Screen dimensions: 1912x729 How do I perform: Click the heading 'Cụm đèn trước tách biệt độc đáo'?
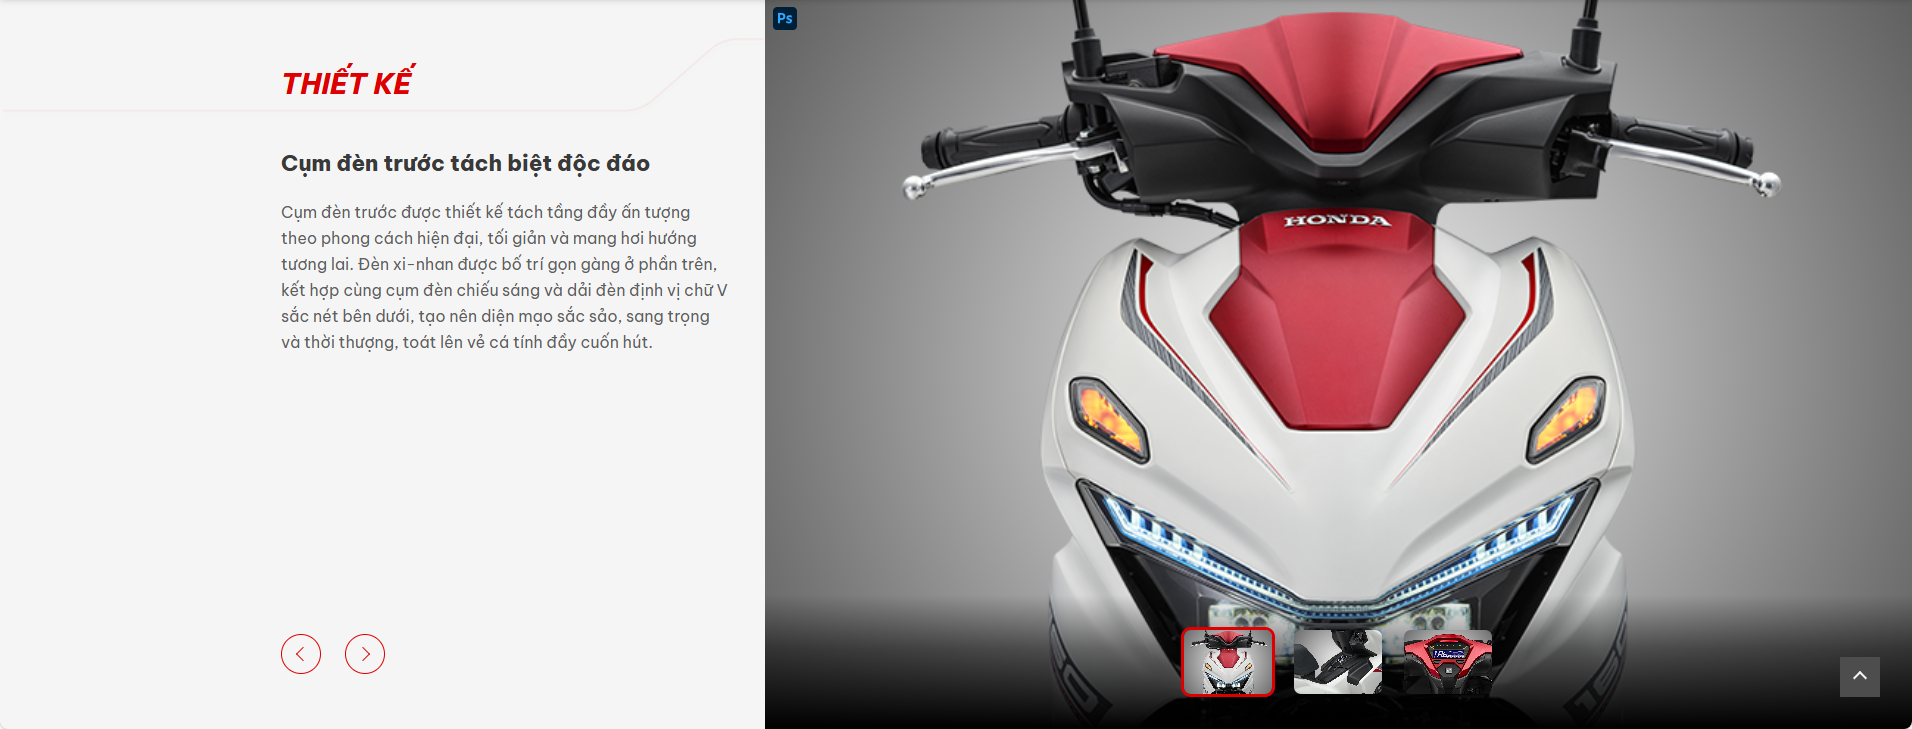(465, 163)
